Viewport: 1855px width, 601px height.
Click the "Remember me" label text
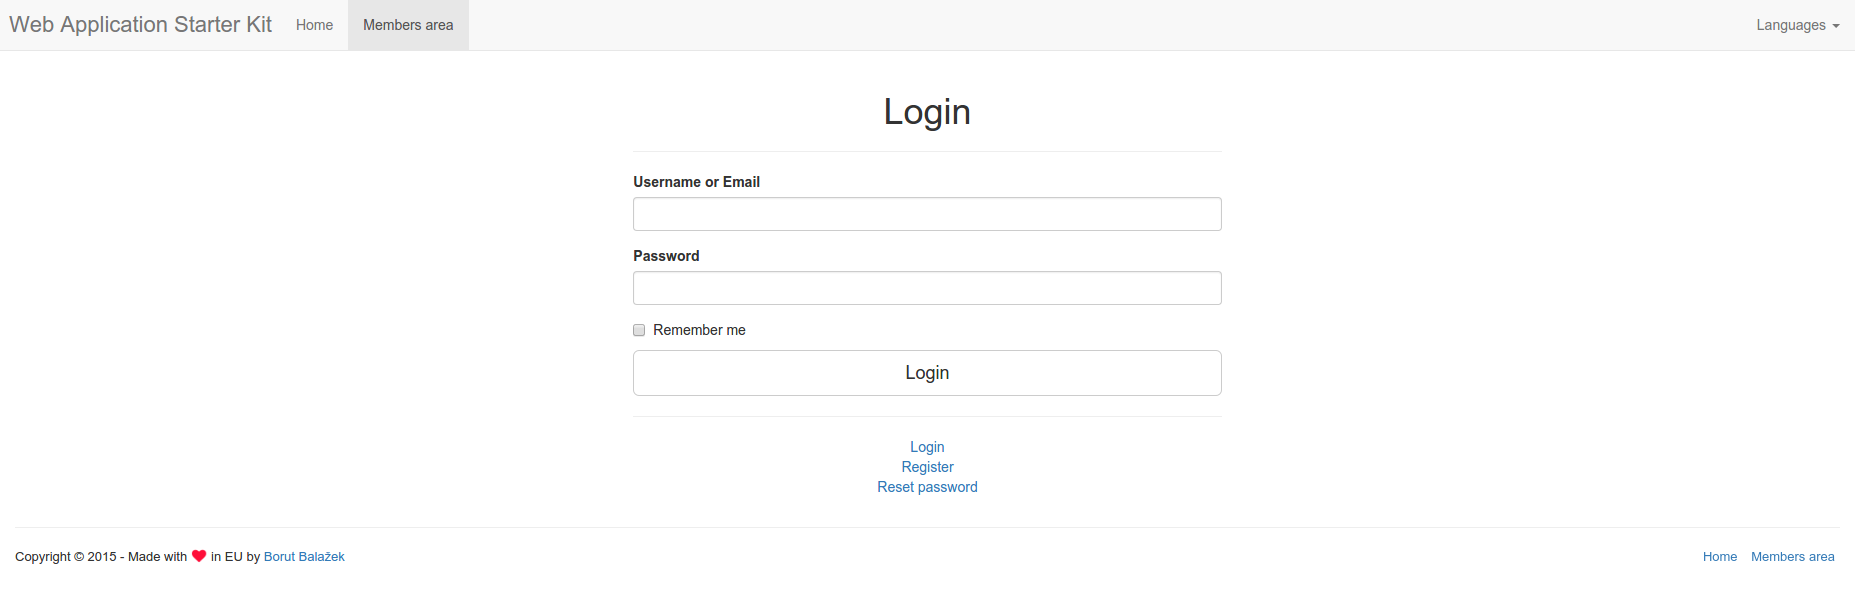pos(699,330)
